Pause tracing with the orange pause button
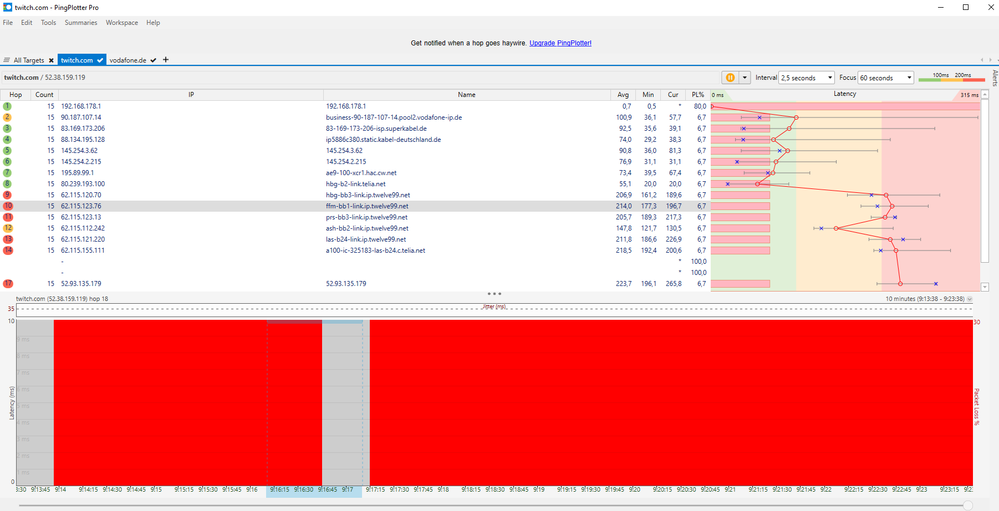Screen dimensions: 999x511 (x=730, y=77)
